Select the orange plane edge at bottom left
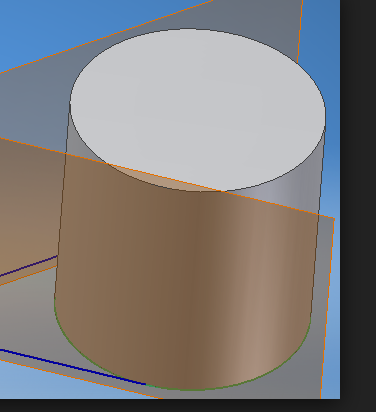 point(80,379)
